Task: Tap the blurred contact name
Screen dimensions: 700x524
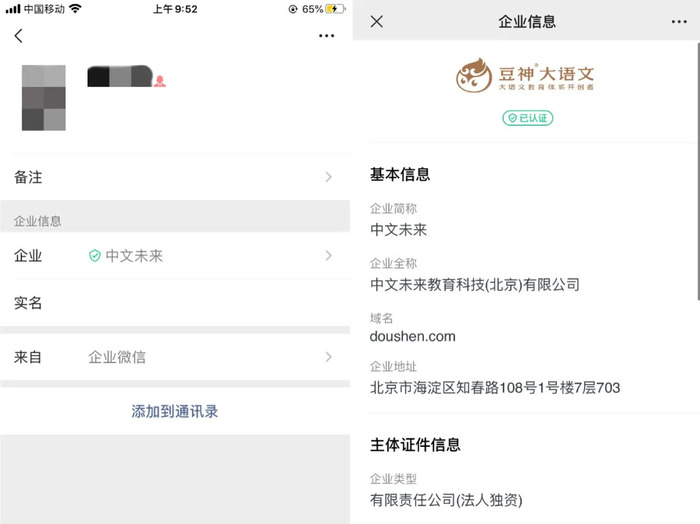Action: pos(120,76)
